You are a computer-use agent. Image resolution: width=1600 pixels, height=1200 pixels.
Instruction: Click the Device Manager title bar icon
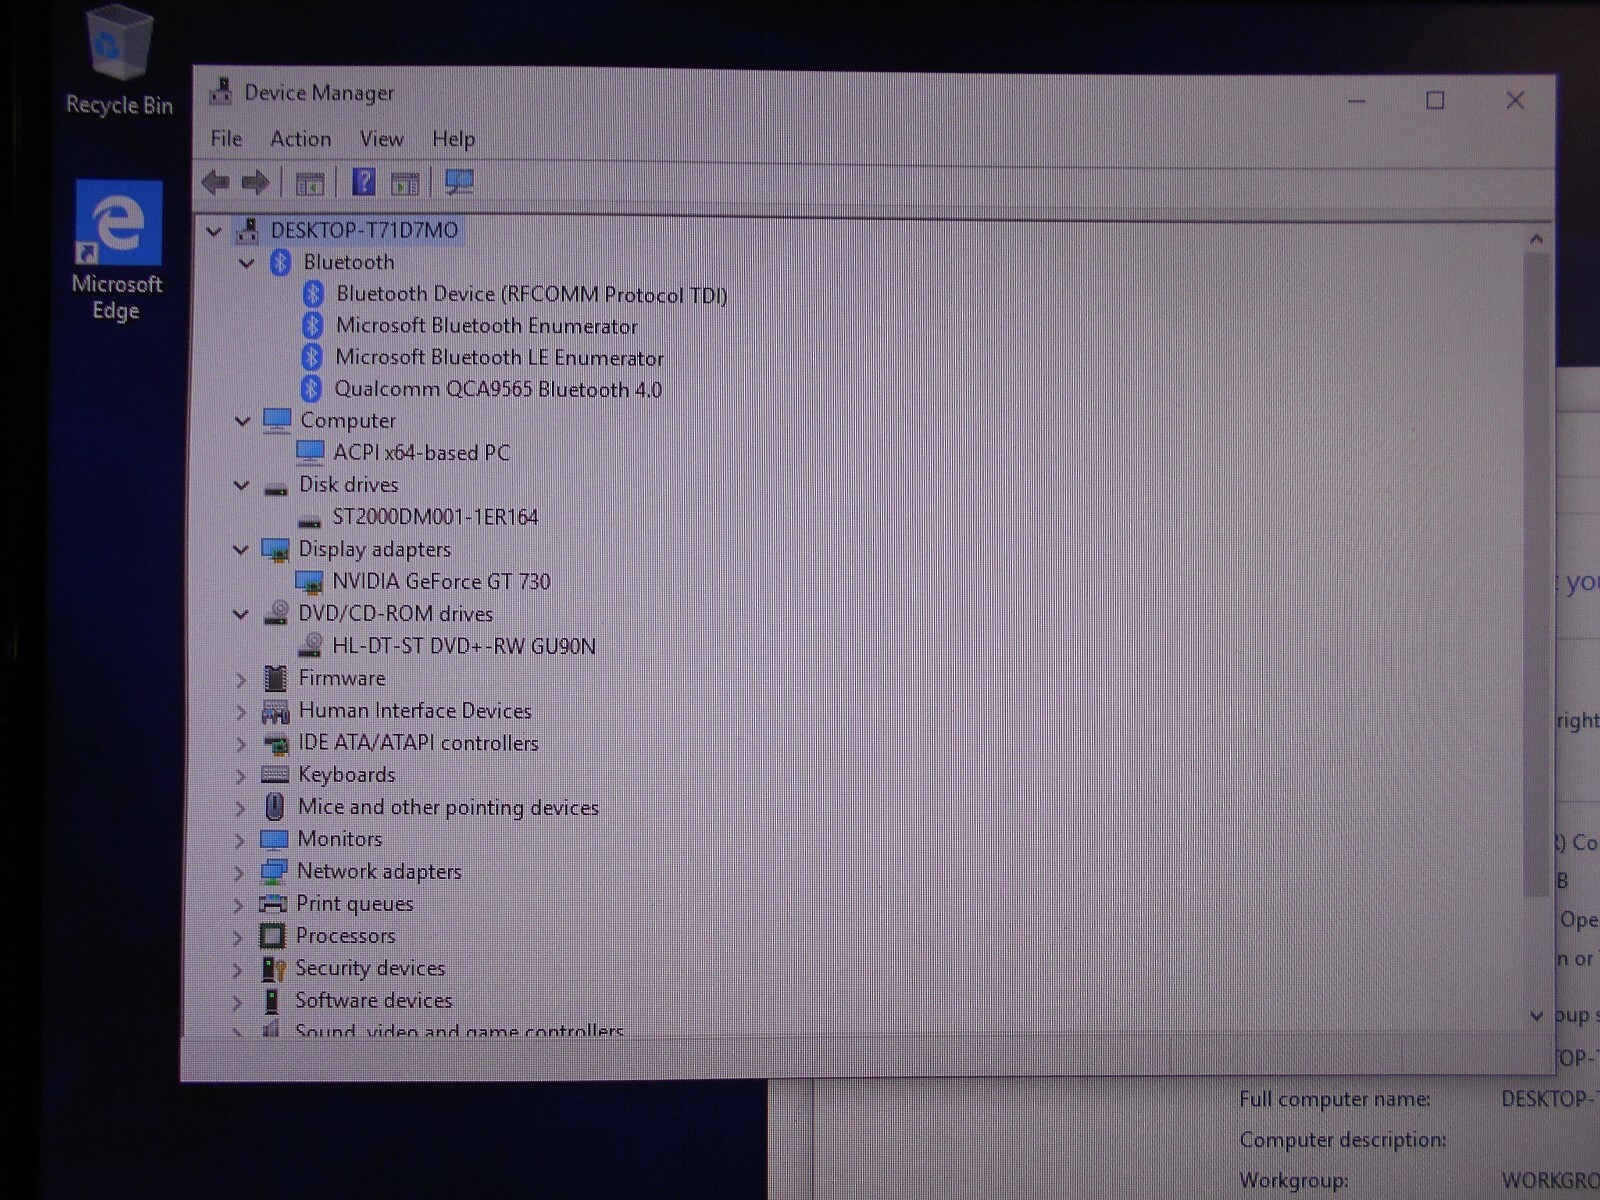(221, 92)
